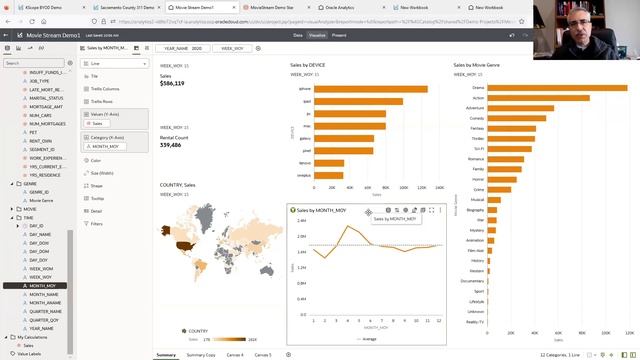
Task: Select QUARTER_NAME in the data tree
Action: click(45, 311)
